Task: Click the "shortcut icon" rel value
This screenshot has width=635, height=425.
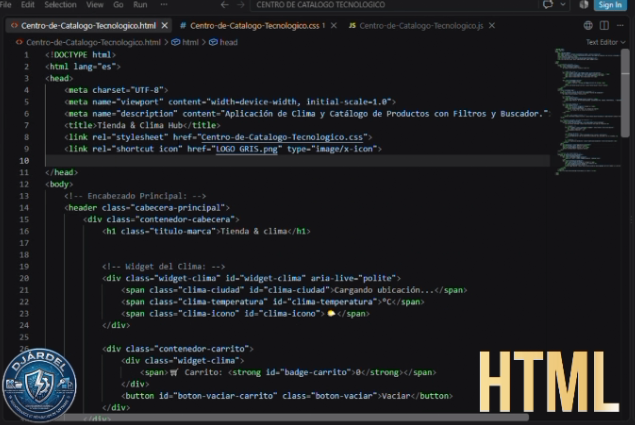Action: coord(147,149)
